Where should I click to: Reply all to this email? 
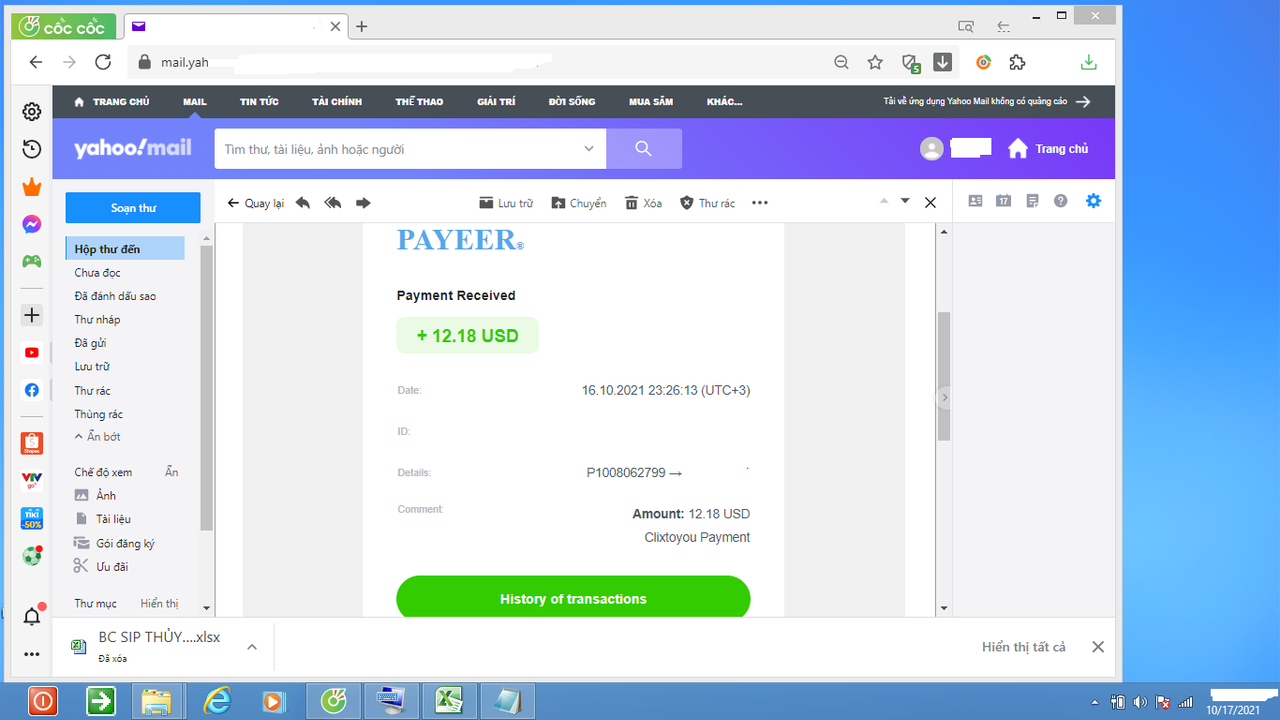coord(333,203)
